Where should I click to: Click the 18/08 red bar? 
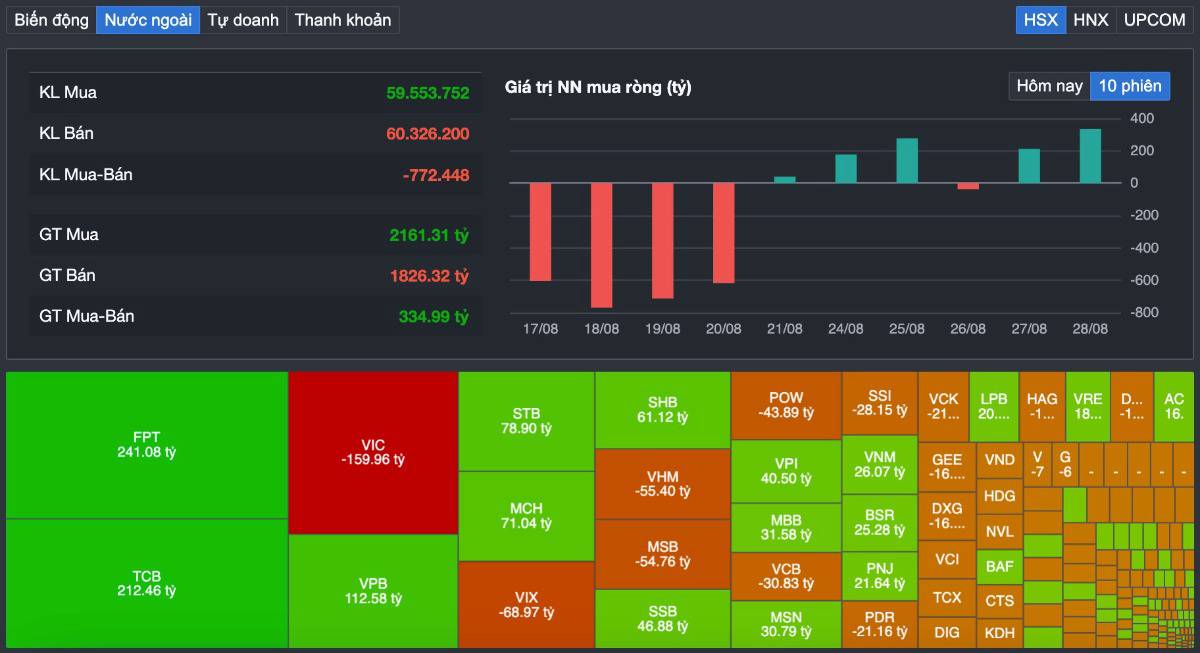602,245
